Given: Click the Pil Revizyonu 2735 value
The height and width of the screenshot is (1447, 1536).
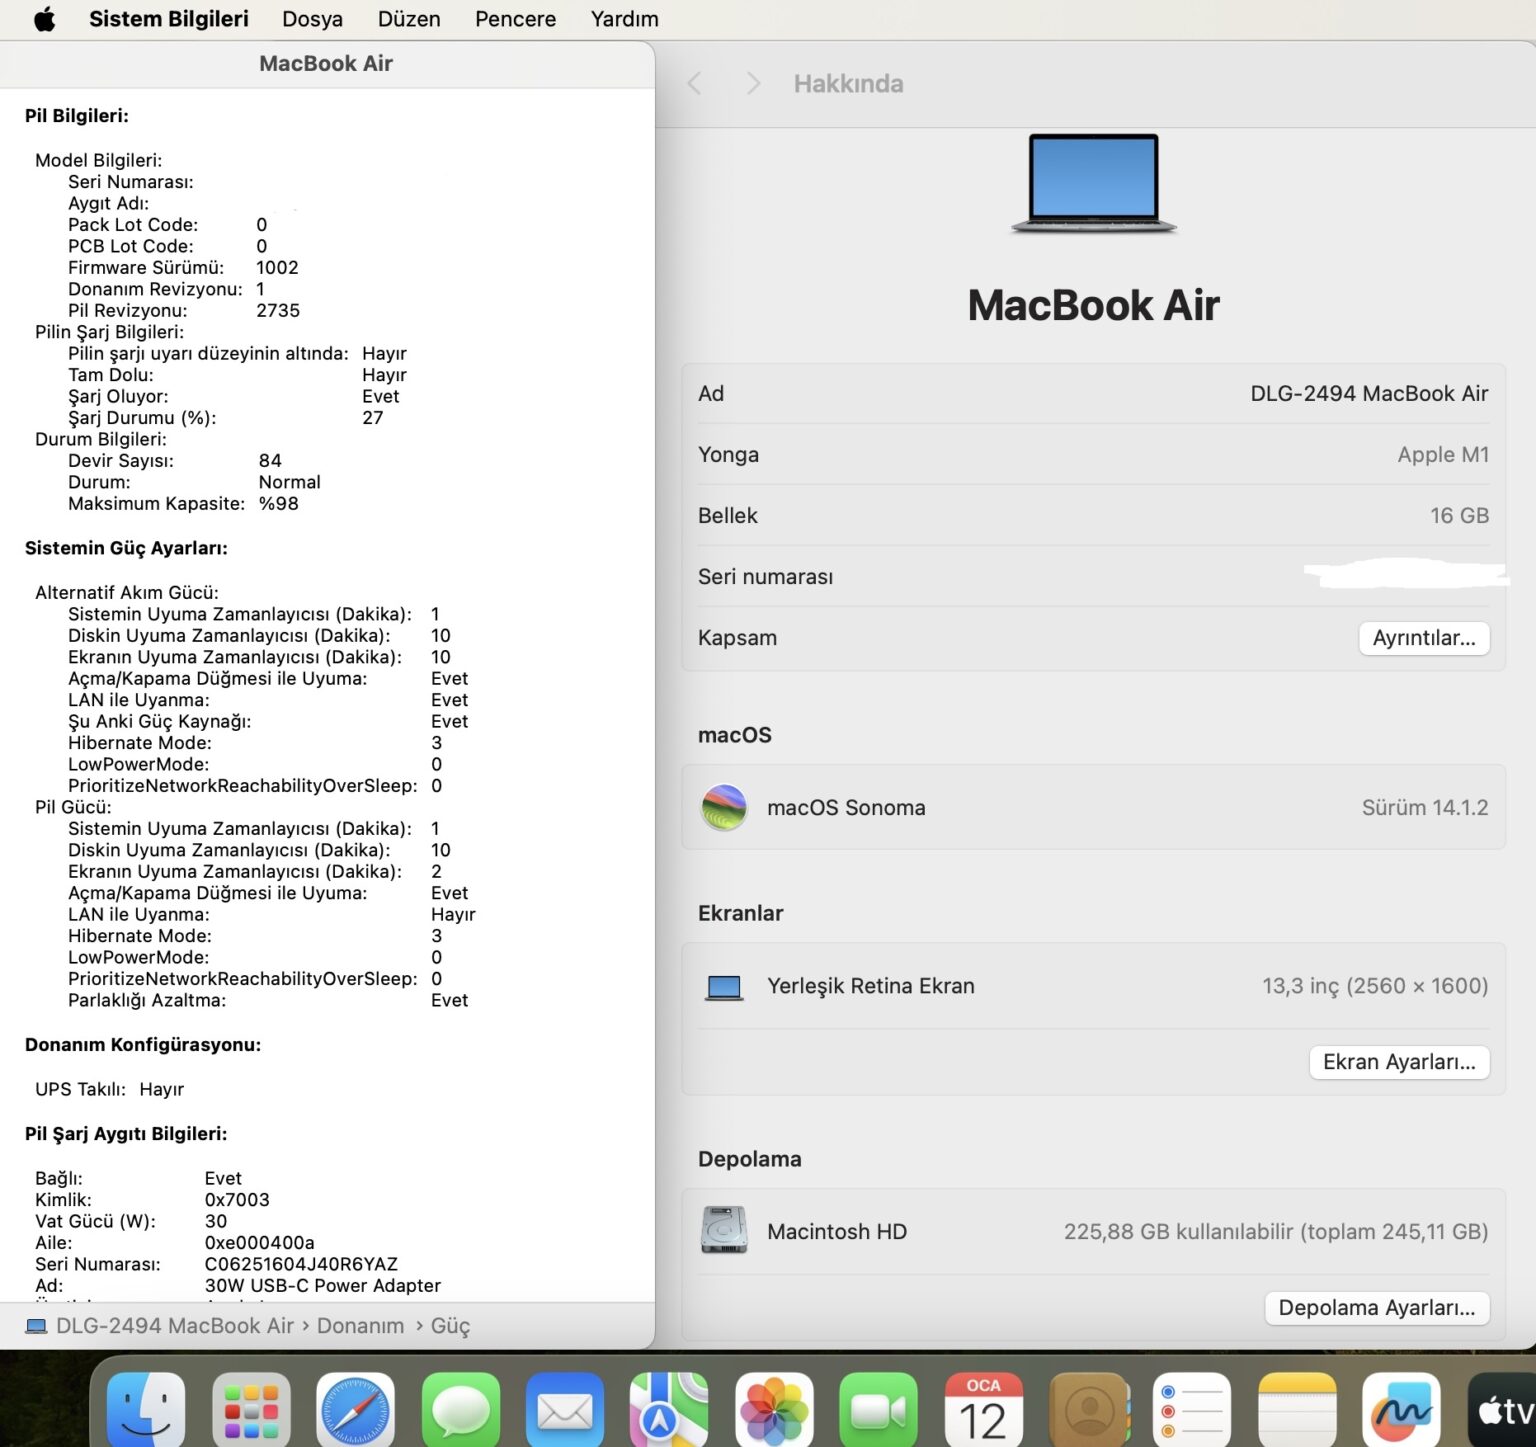Looking at the screenshot, I should pos(278,311).
